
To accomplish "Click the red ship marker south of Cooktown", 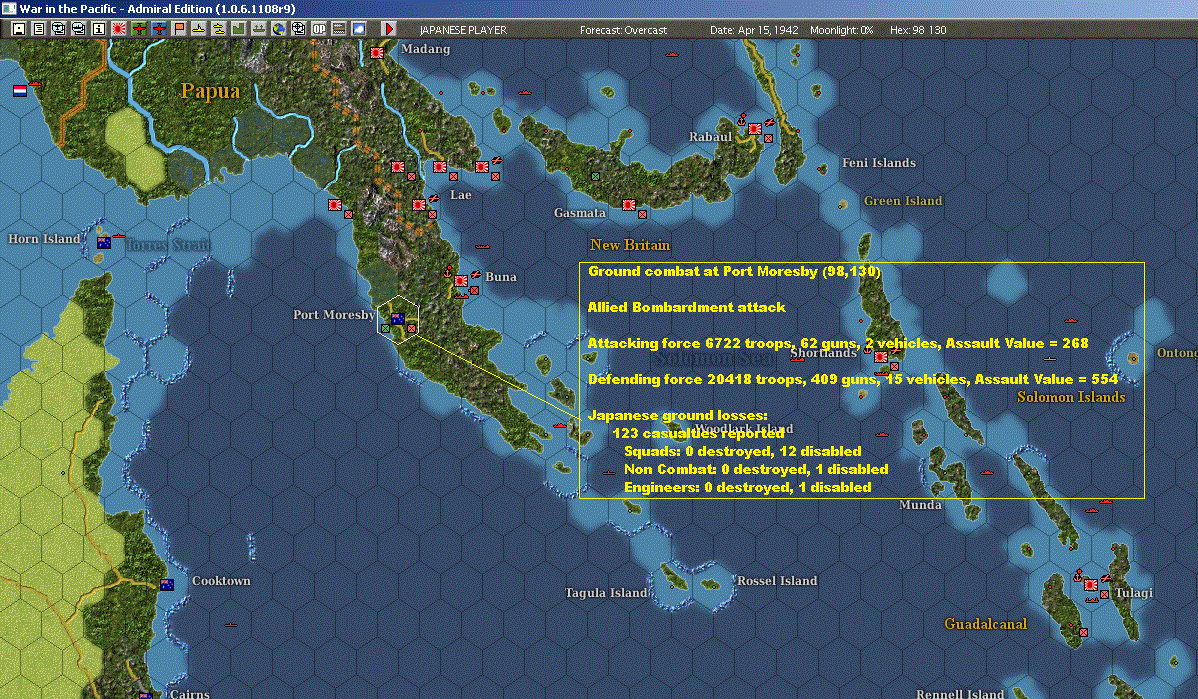I will [231, 625].
